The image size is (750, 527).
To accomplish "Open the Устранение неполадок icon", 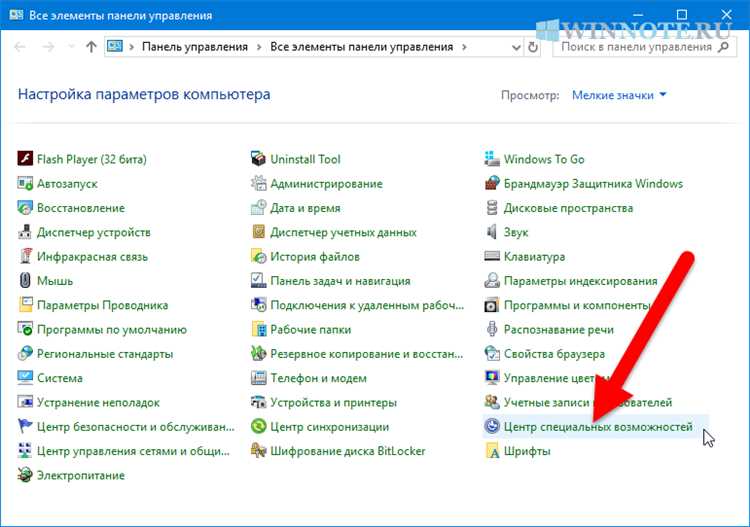I will 25,402.
